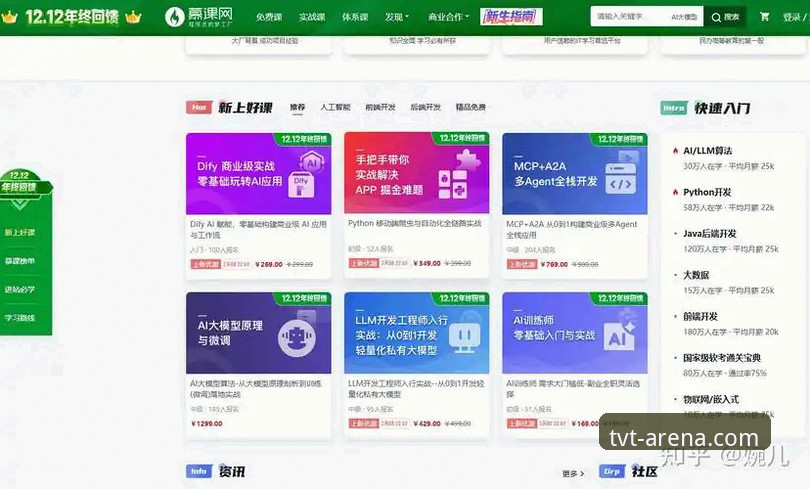
Task: Click the Grp badge beside 社区
Action: (x=612, y=471)
